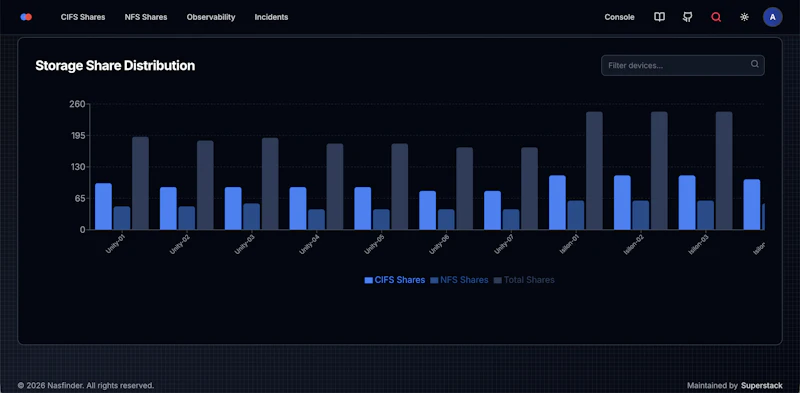Select the Unity-06 CIFS Shares bar

pyautogui.click(x=428, y=210)
